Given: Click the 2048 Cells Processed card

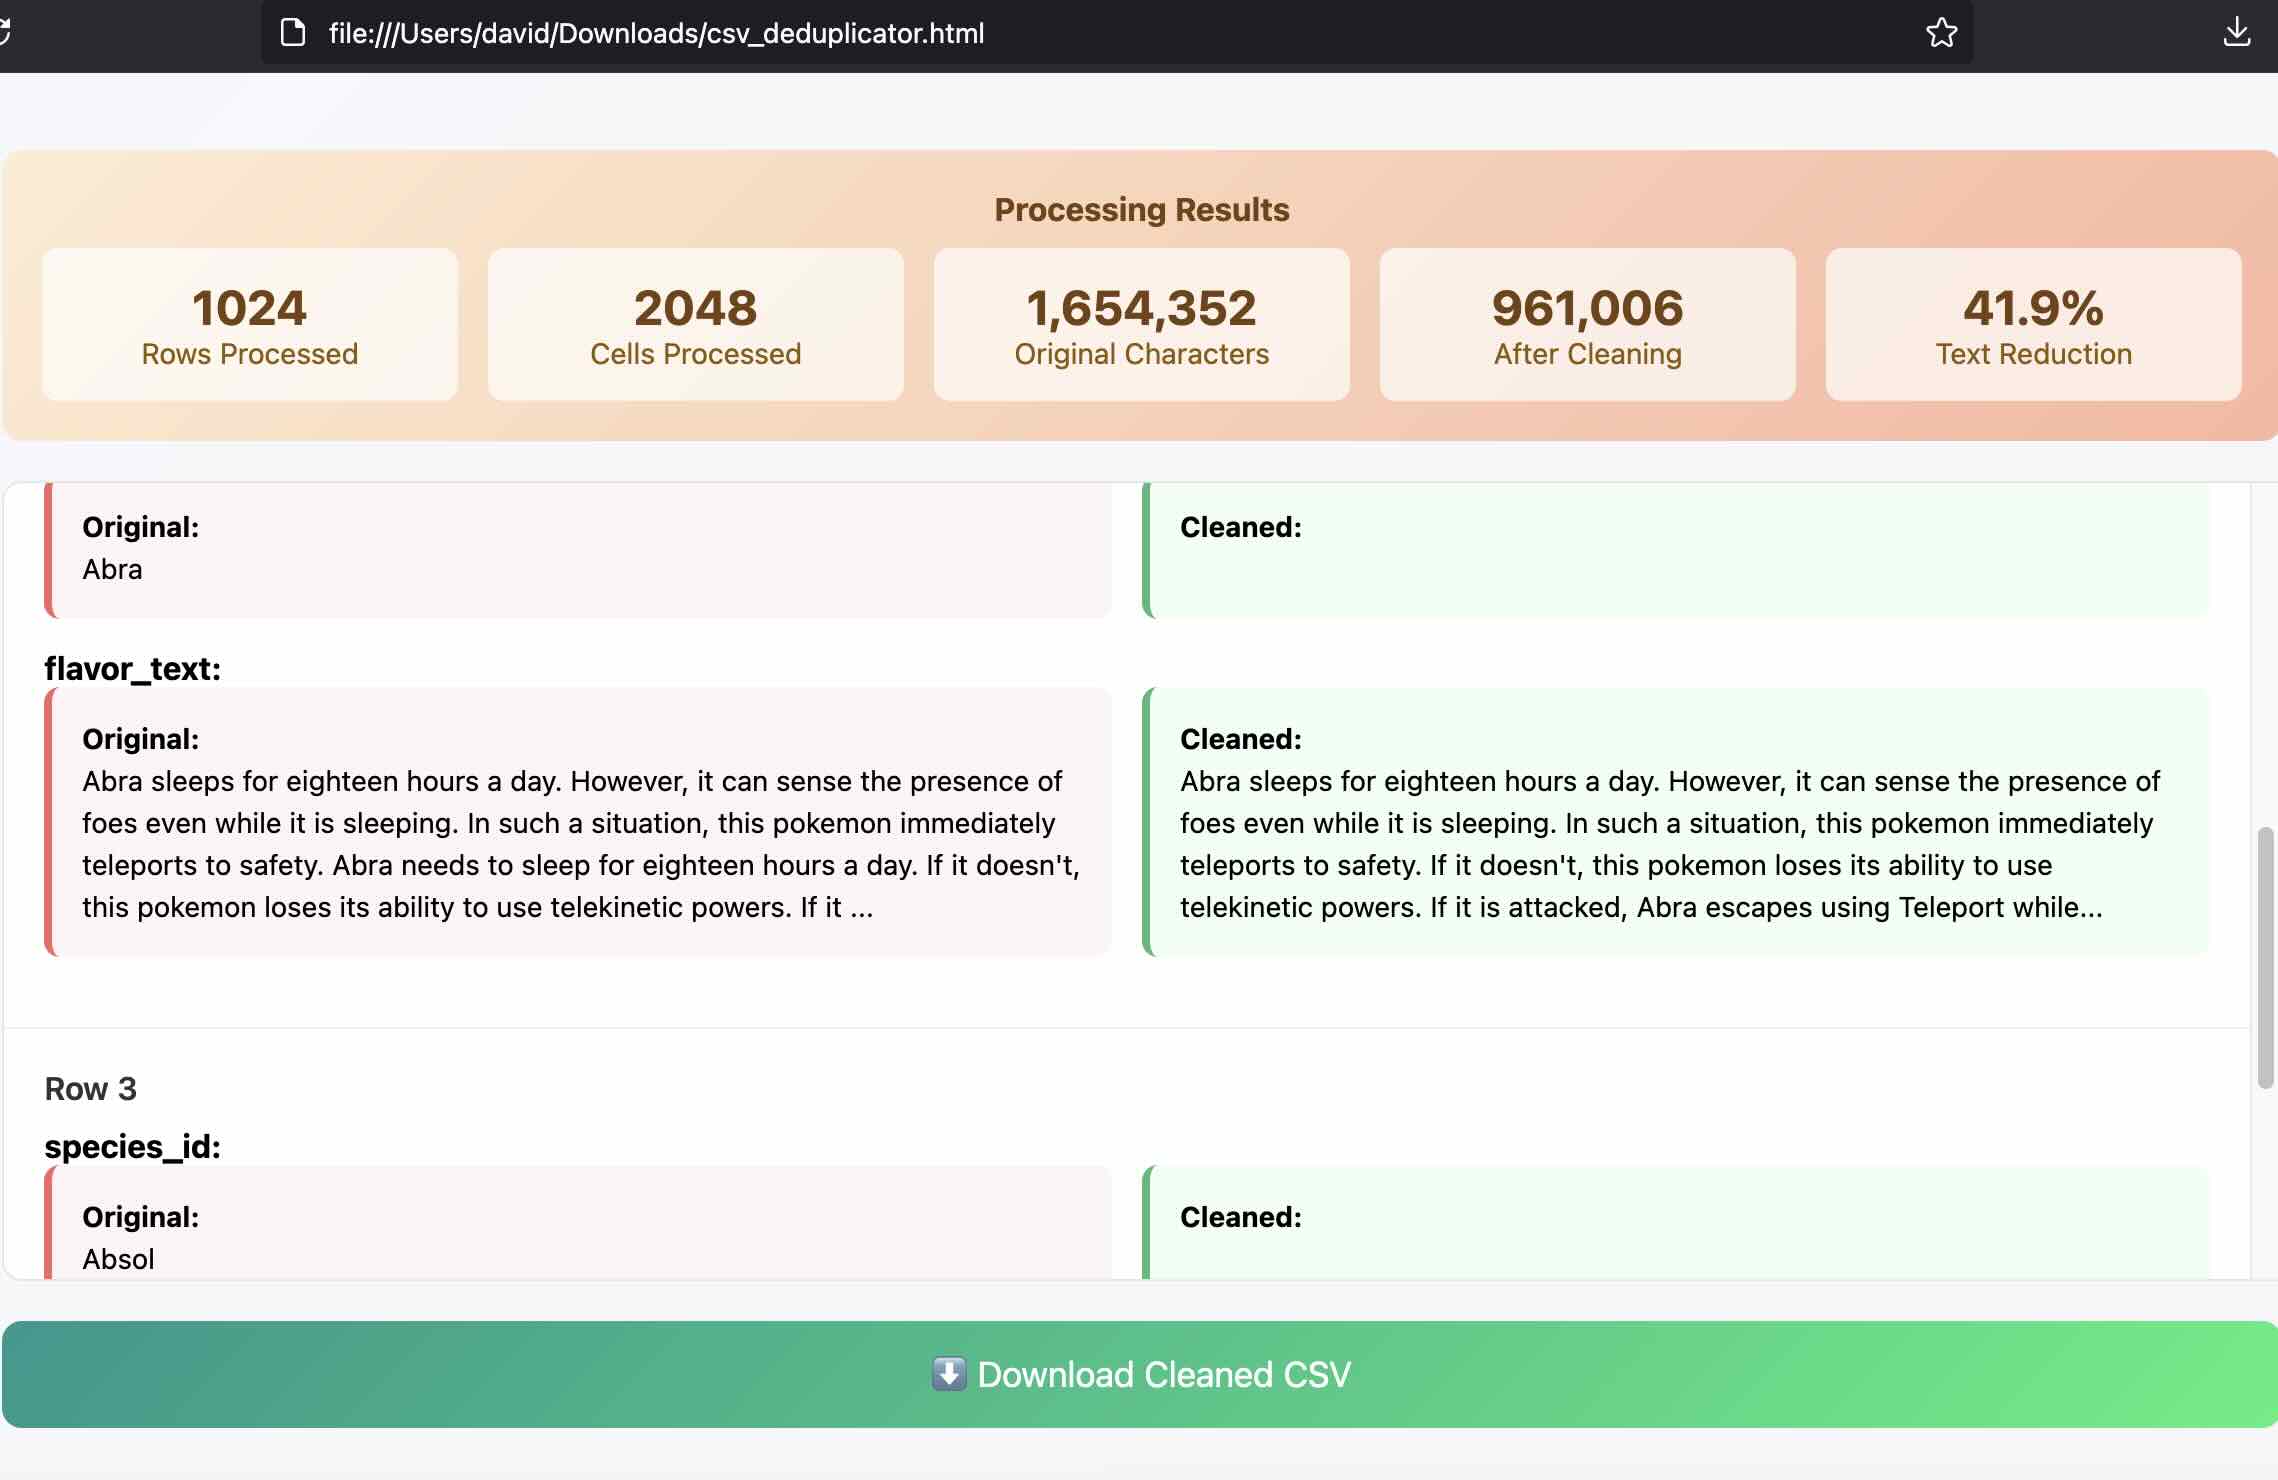Looking at the screenshot, I should point(695,325).
